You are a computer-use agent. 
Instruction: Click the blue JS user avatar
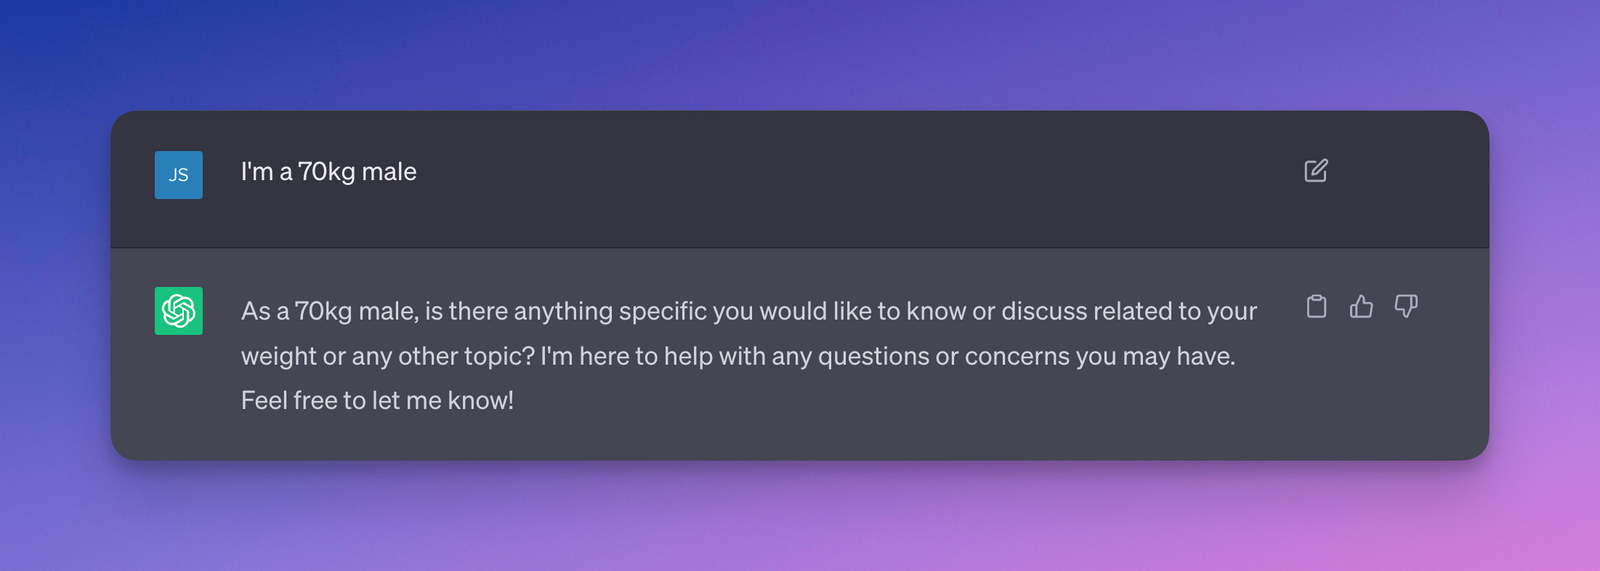click(x=179, y=175)
